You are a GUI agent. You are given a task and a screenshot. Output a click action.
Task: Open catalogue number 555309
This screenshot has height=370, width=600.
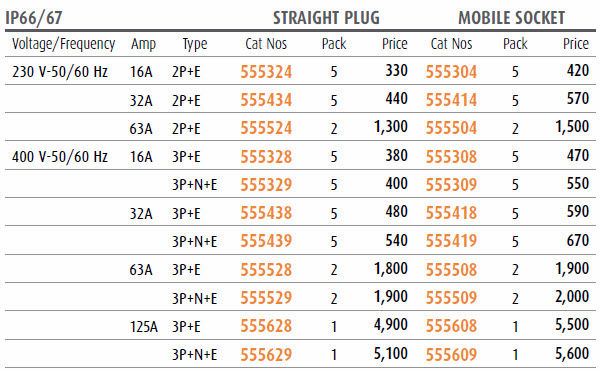tap(451, 185)
